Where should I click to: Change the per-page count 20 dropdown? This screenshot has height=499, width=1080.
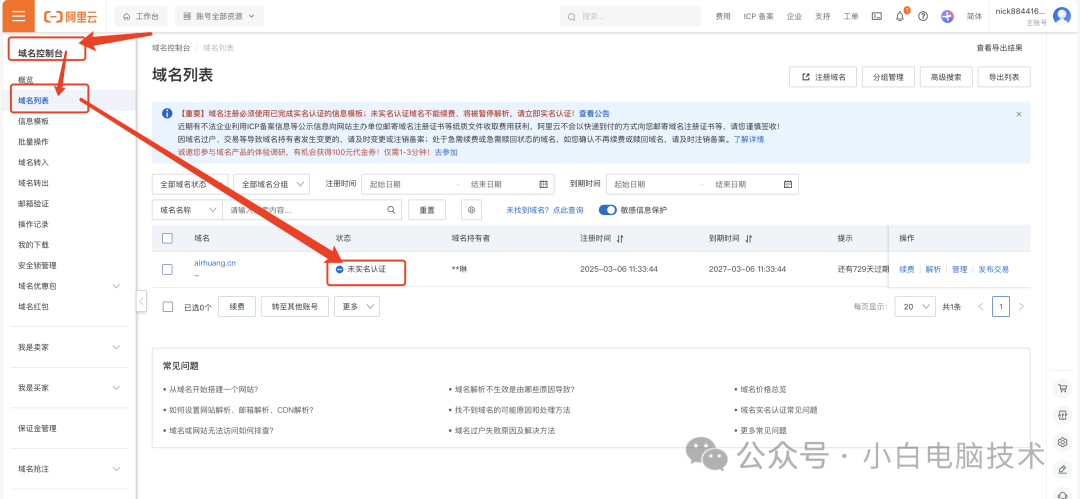coord(915,307)
